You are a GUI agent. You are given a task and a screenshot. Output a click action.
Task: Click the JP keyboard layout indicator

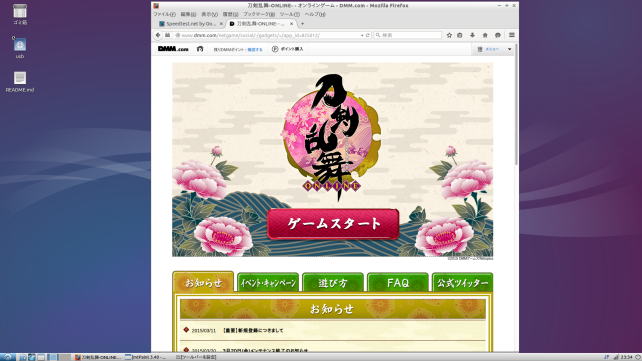(x=606, y=357)
